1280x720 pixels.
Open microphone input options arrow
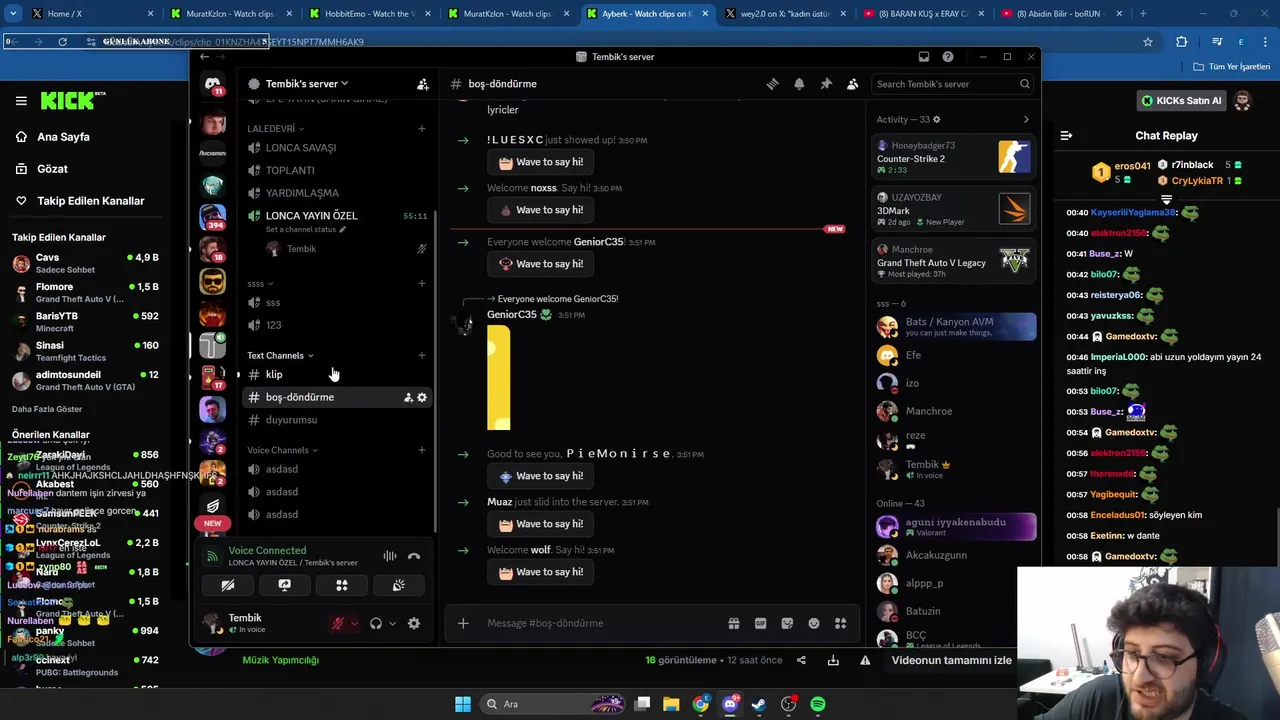pyautogui.click(x=354, y=624)
